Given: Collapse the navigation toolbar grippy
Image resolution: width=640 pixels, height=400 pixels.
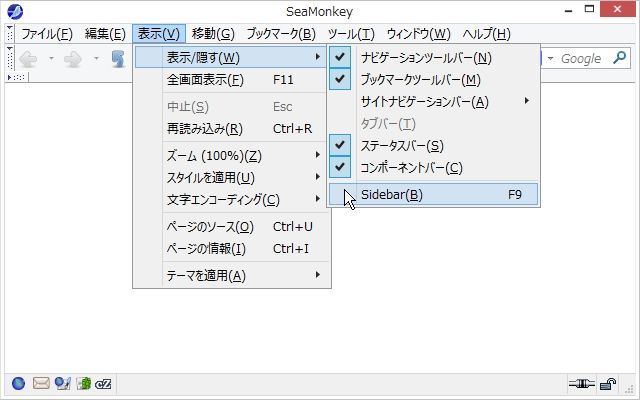Looking at the screenshot, I should 10,58.
